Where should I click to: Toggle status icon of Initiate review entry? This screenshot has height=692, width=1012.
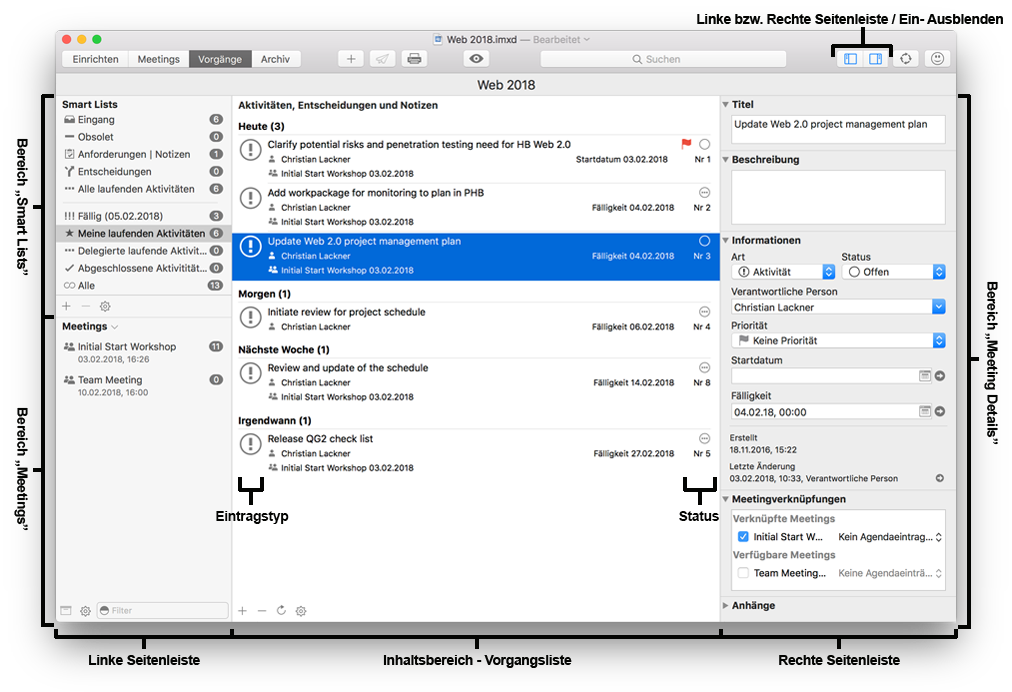pyautogui.click(x=705, y=312)
